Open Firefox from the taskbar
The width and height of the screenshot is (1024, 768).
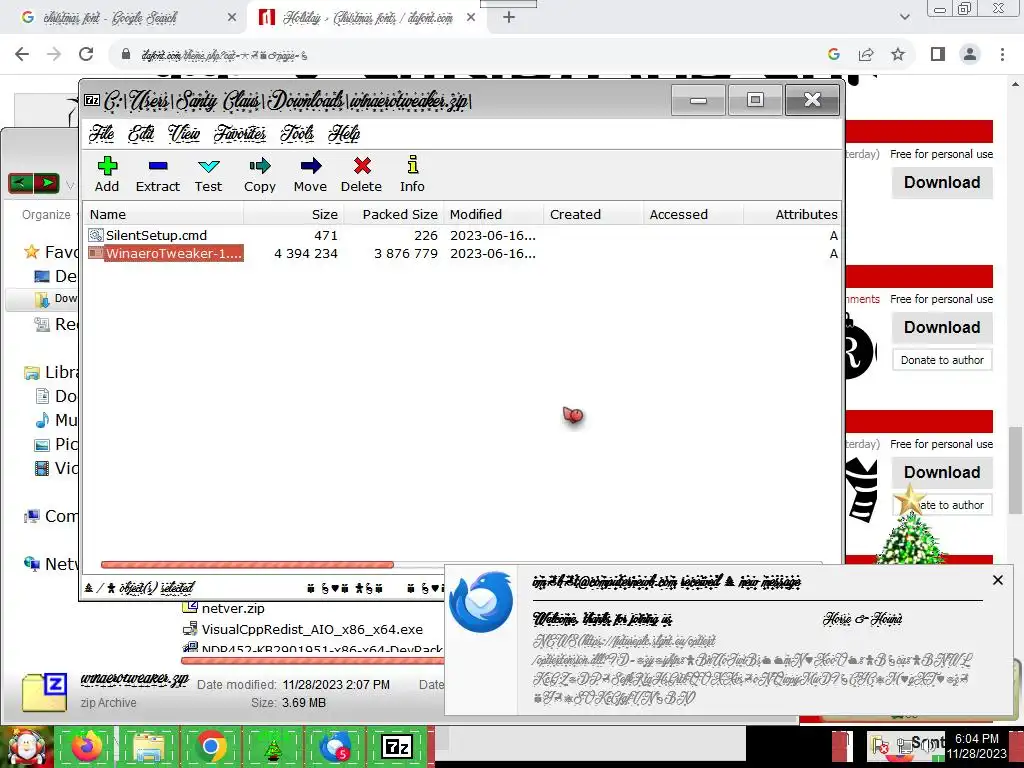pos(87,746)
